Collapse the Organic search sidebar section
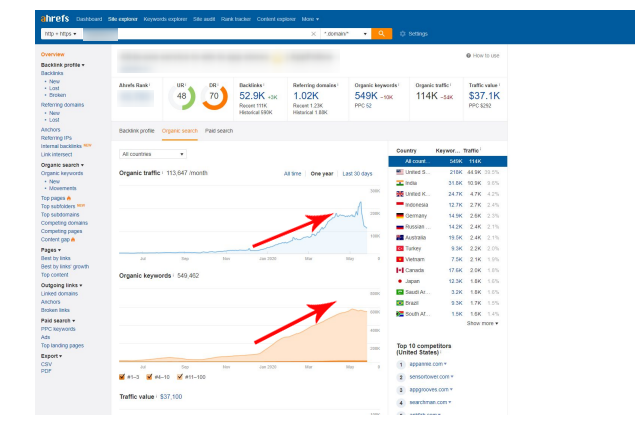The height and width of the screenshot is (442, 635). [62, 165]
